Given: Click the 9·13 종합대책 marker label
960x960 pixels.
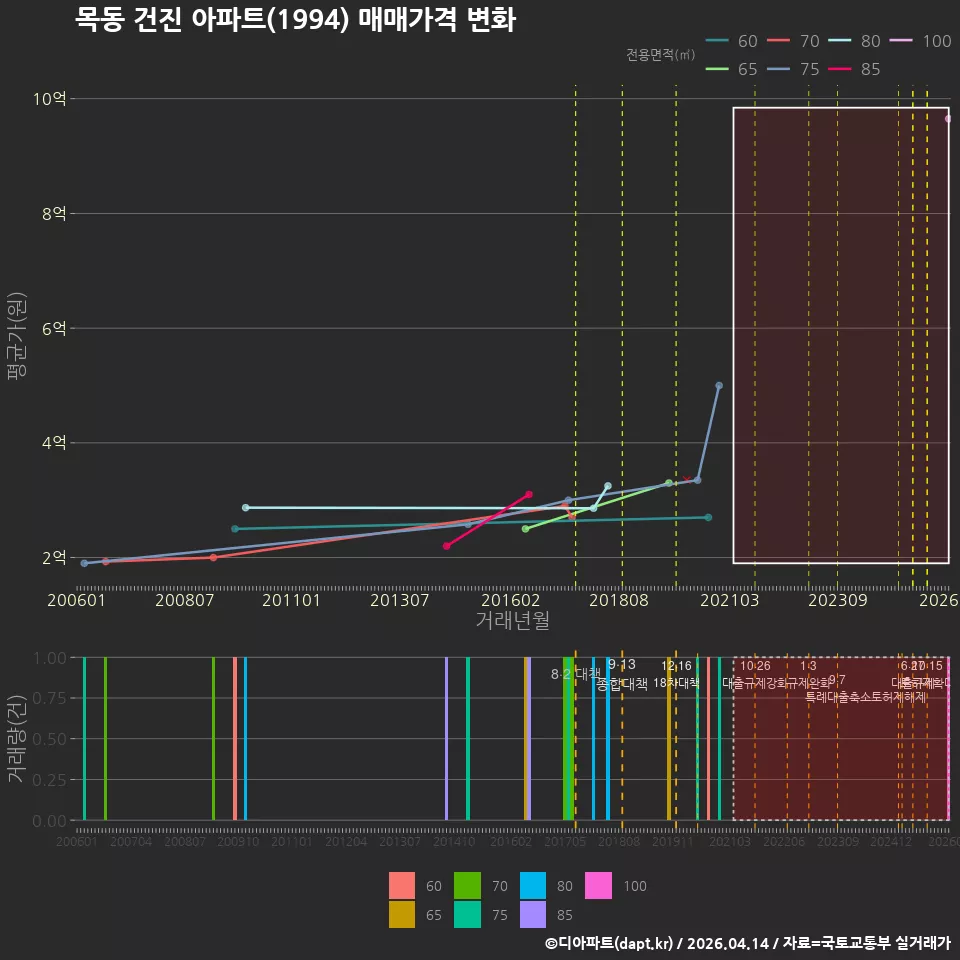Looking at the screenshot, I should coord(622,674).
